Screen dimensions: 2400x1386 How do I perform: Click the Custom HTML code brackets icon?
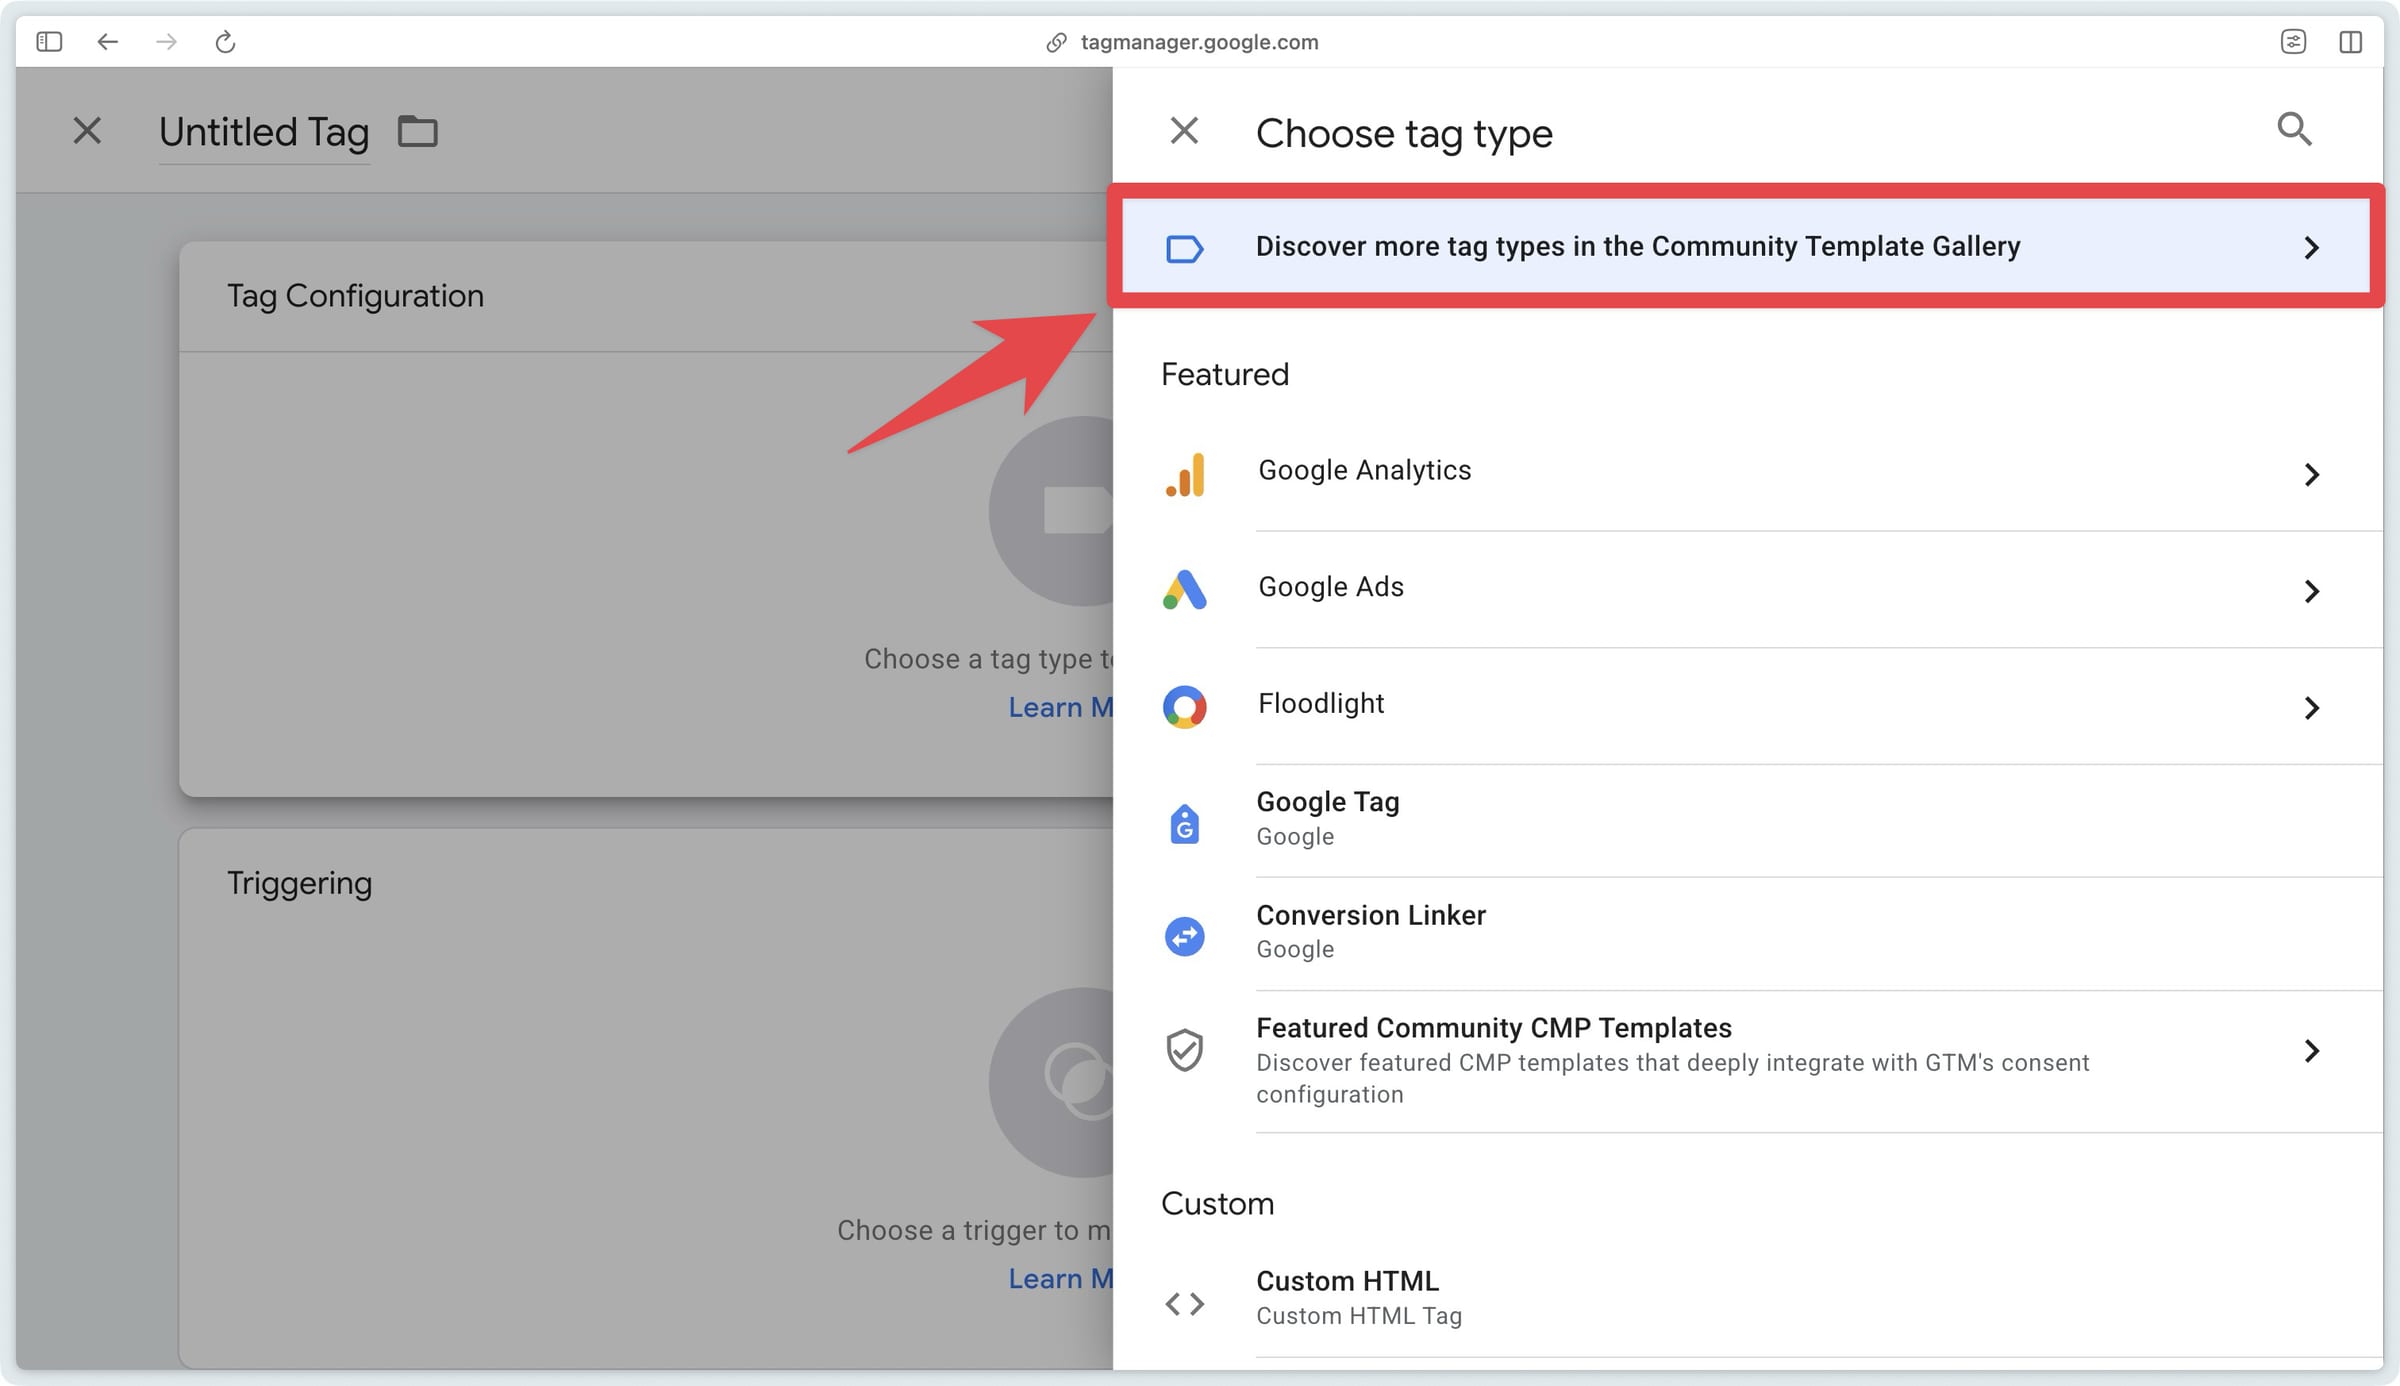pos(1185,1303)
